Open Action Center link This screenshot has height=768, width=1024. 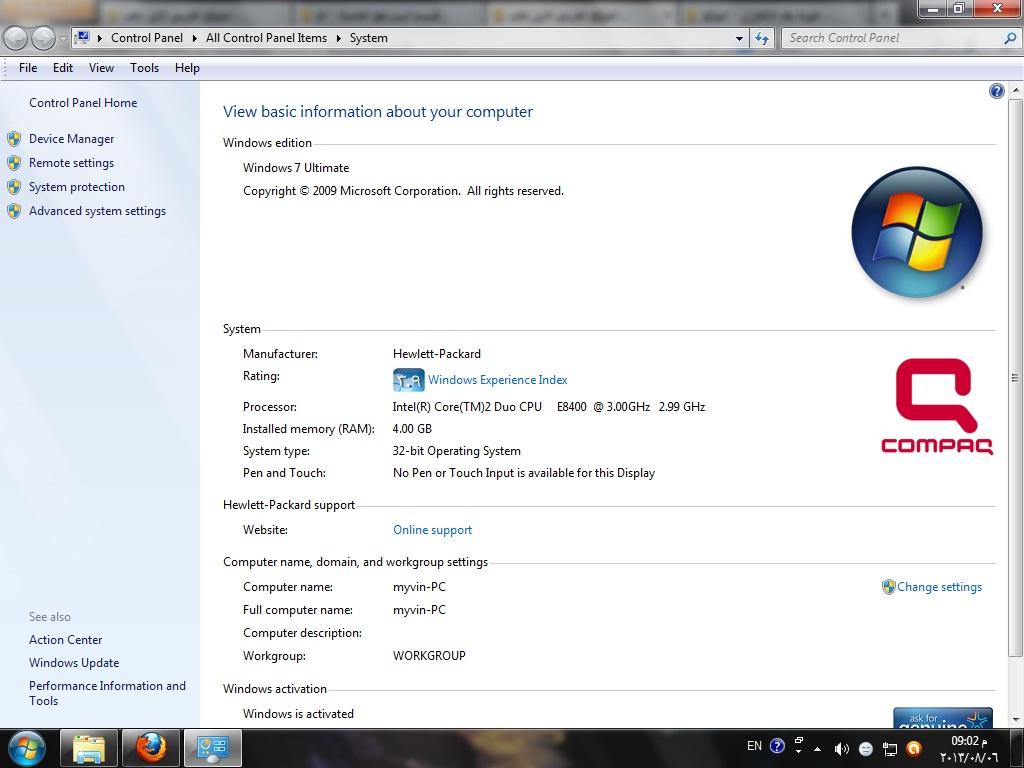[65, 639]
